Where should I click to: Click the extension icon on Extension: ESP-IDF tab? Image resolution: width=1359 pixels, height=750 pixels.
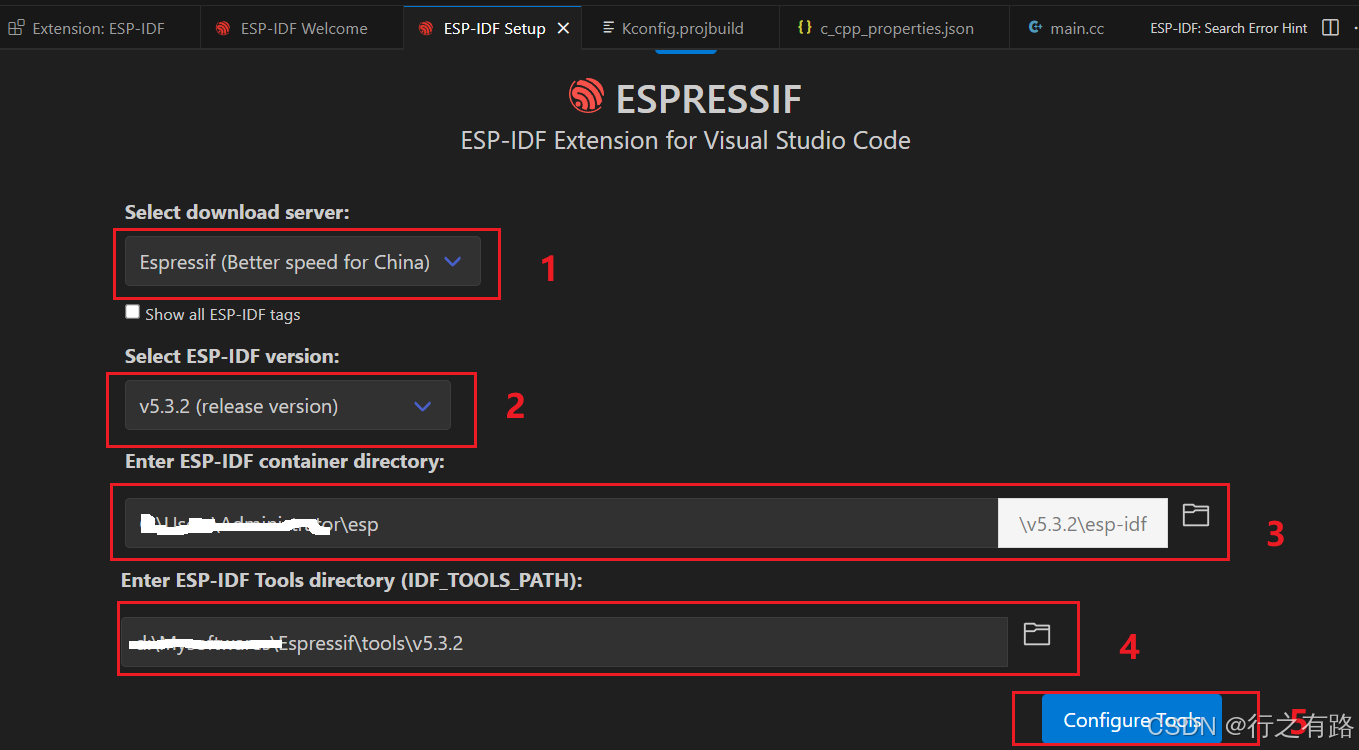(16, 28)
